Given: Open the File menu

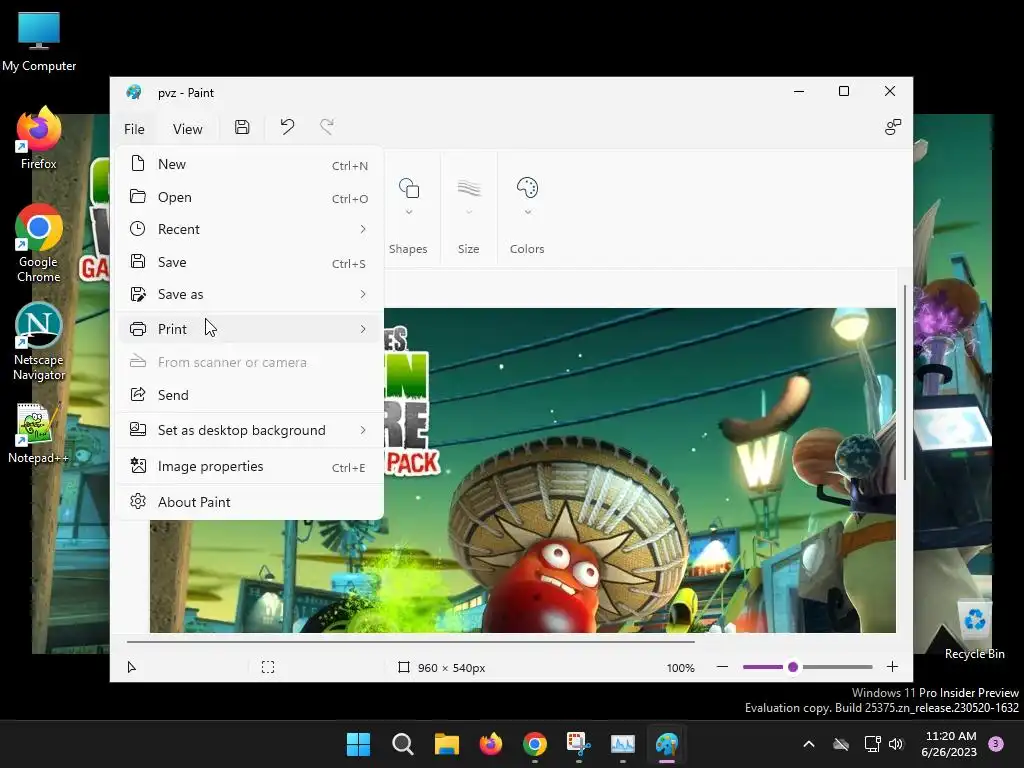Looking at the screenshot, I should click(x=134, y=129).
